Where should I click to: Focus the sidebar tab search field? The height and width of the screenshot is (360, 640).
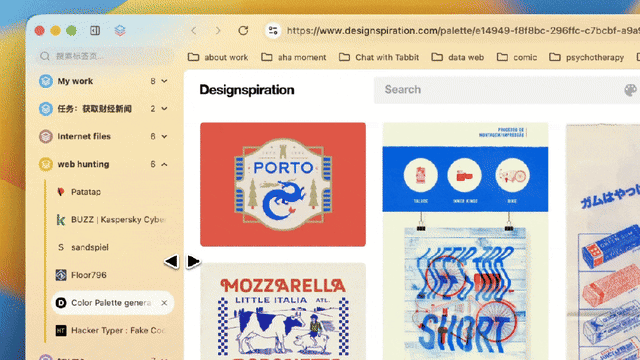105,56
